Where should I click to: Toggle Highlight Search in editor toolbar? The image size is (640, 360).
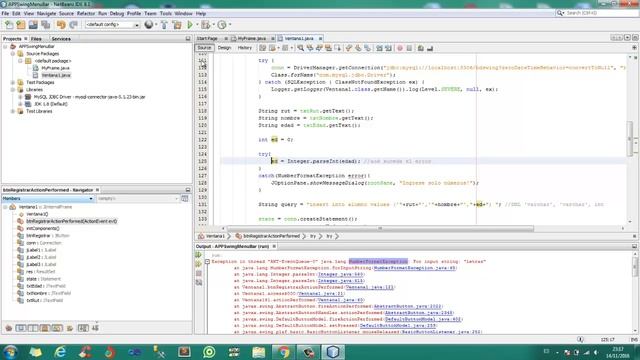tap(328, 48)
